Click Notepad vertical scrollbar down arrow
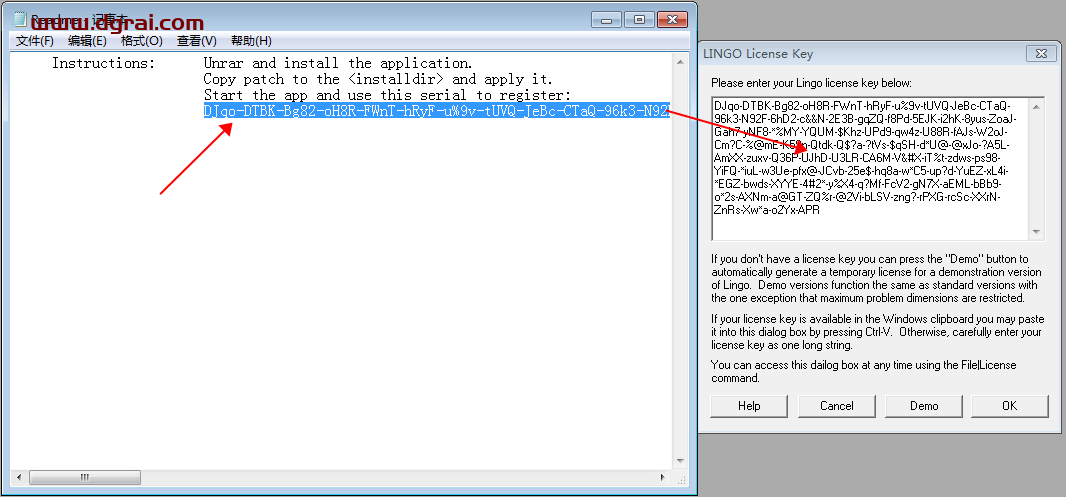 [680, 461]
